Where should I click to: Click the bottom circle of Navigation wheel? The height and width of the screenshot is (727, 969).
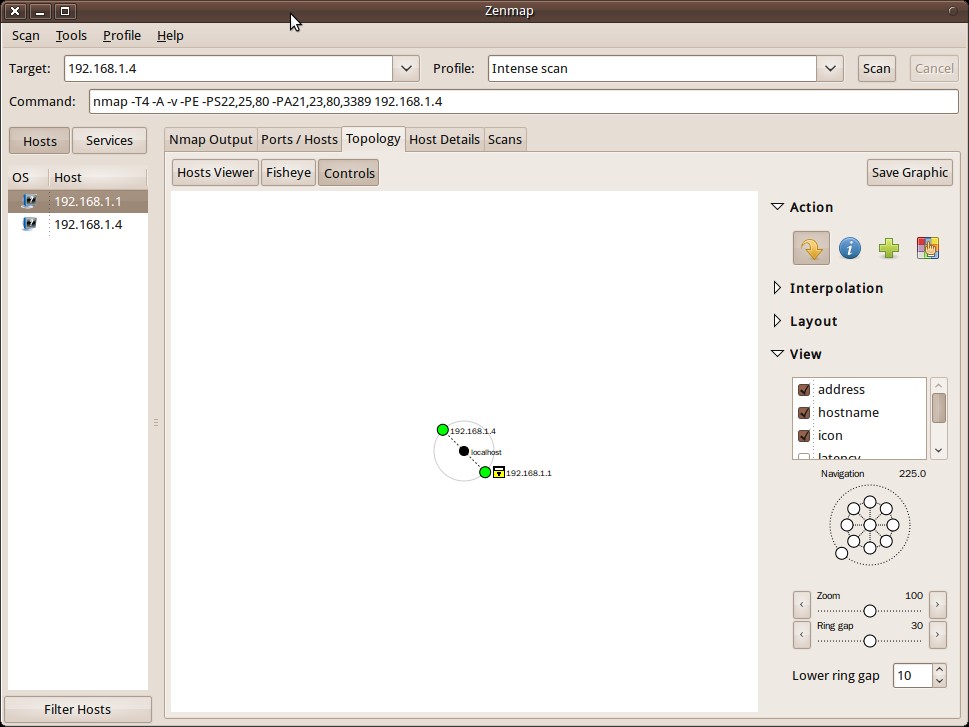870,548
